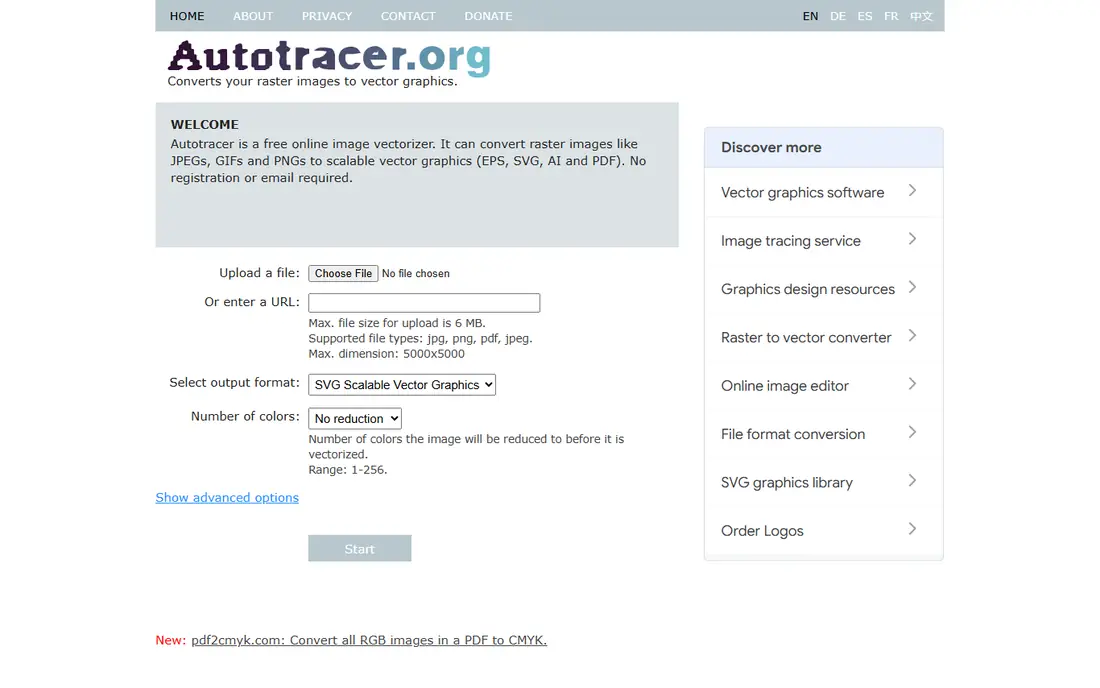Screen dimensions: 1100x688
Task: Click chevron next to Image tracing service
Action: coord(913,239)
